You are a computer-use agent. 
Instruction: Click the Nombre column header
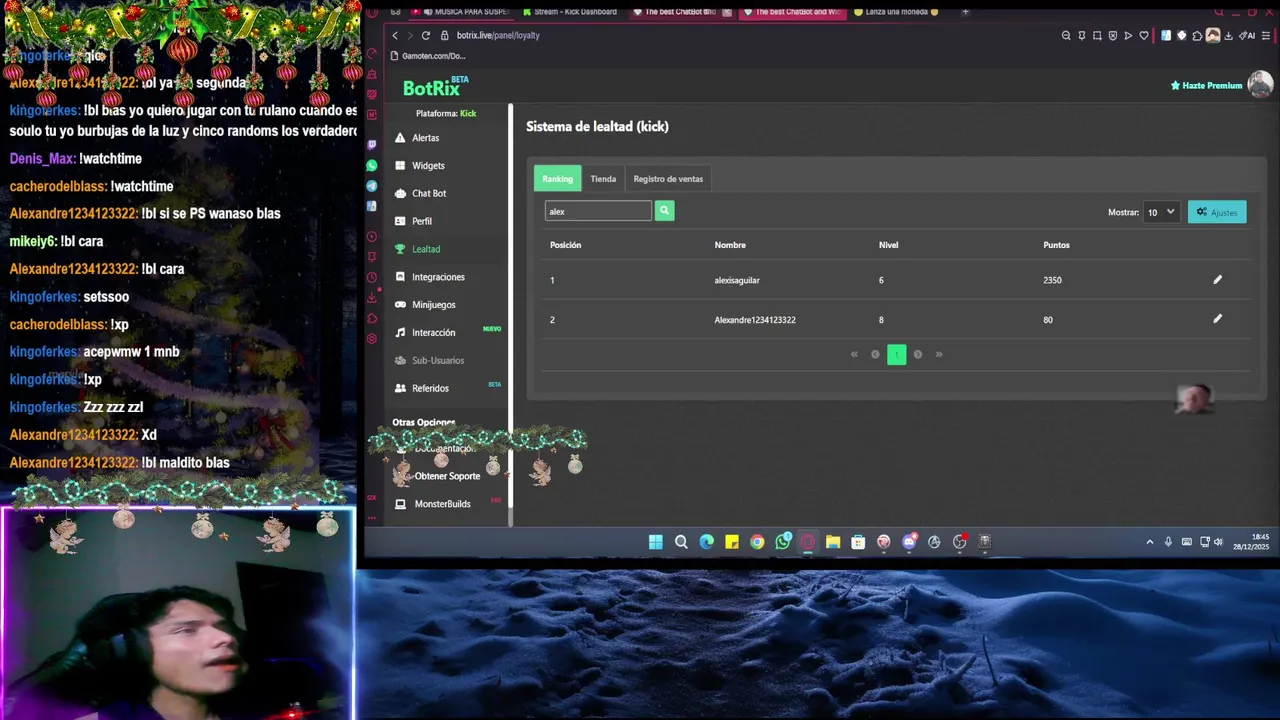[730, 245]
